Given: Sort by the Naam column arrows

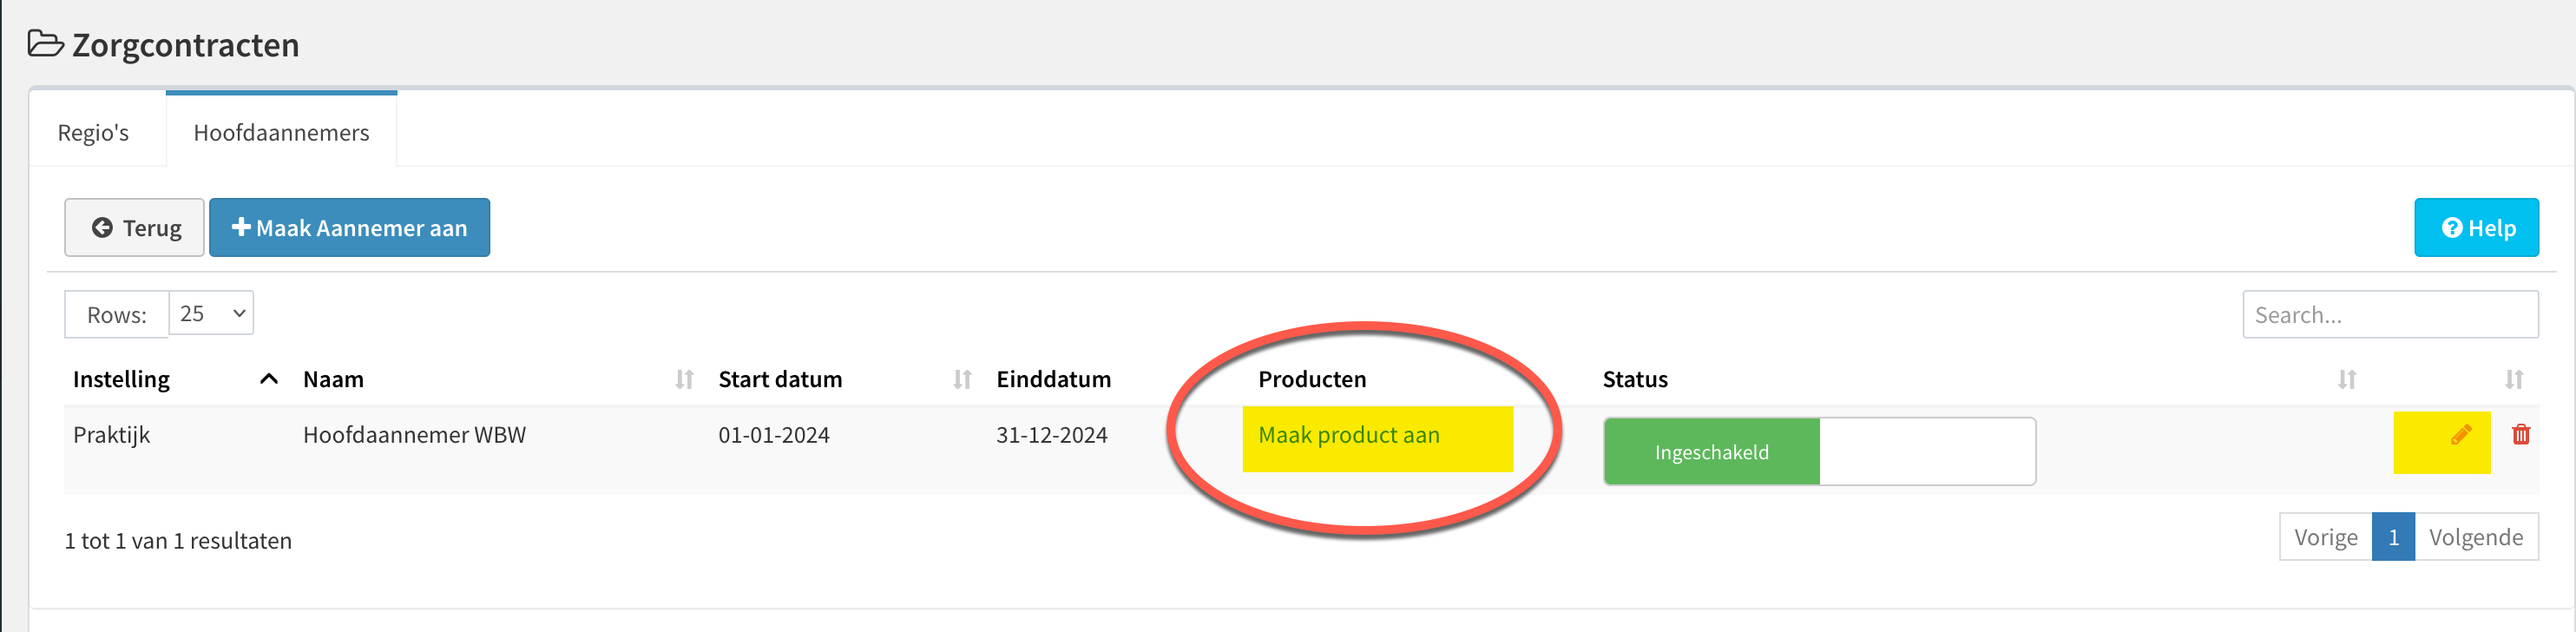Looking at the screenshot, I should (684, 379).
